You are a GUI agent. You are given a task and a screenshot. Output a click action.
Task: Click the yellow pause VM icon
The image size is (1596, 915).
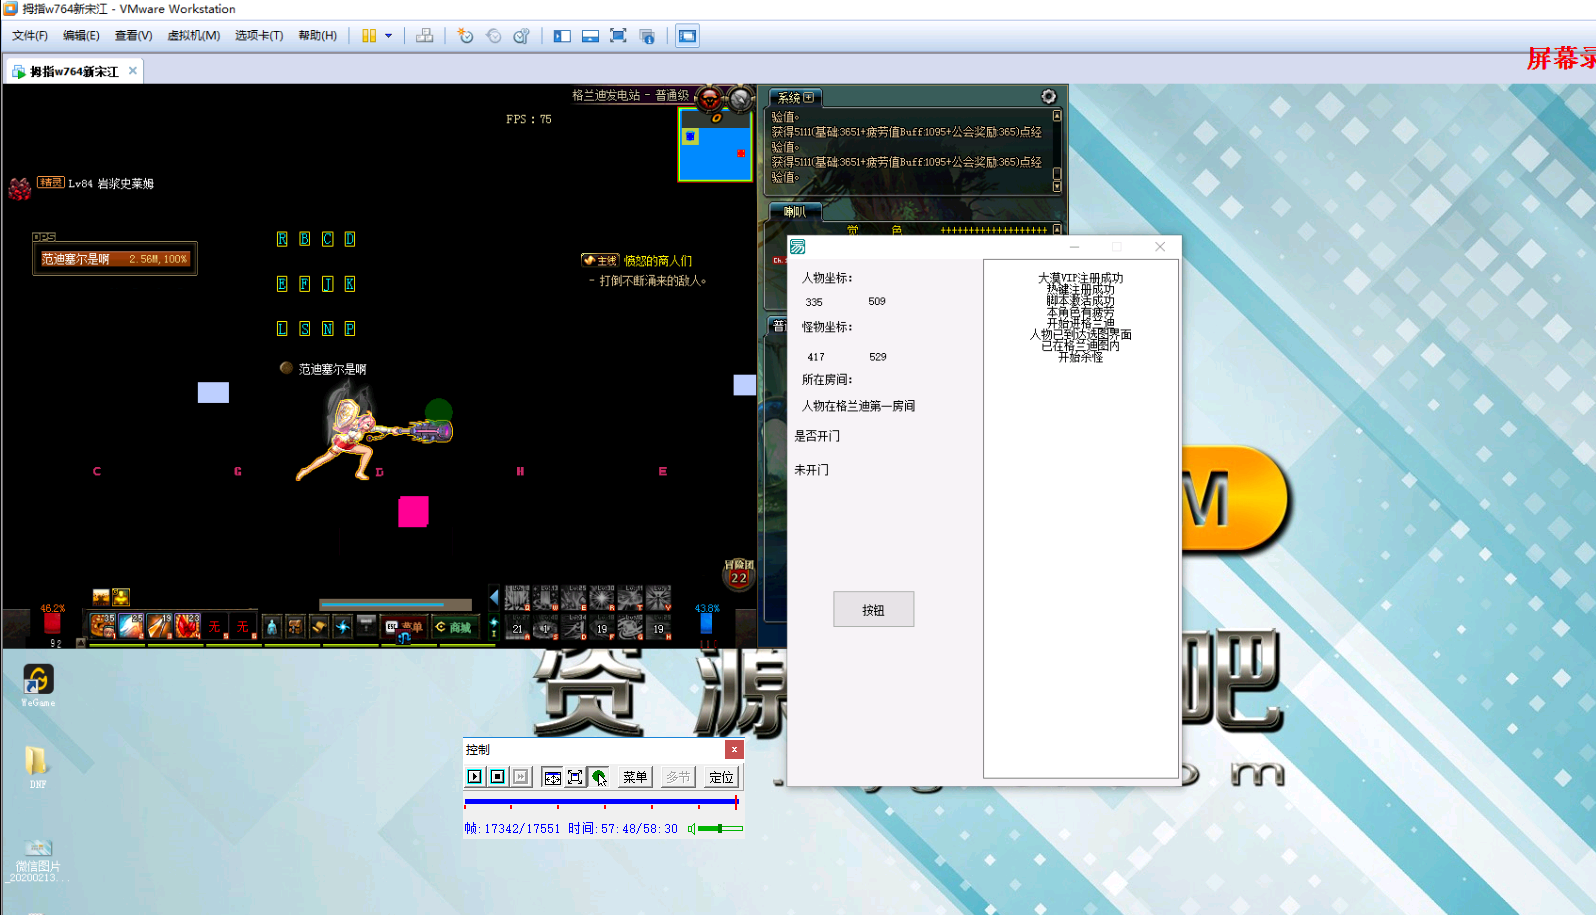click(369, 36)
